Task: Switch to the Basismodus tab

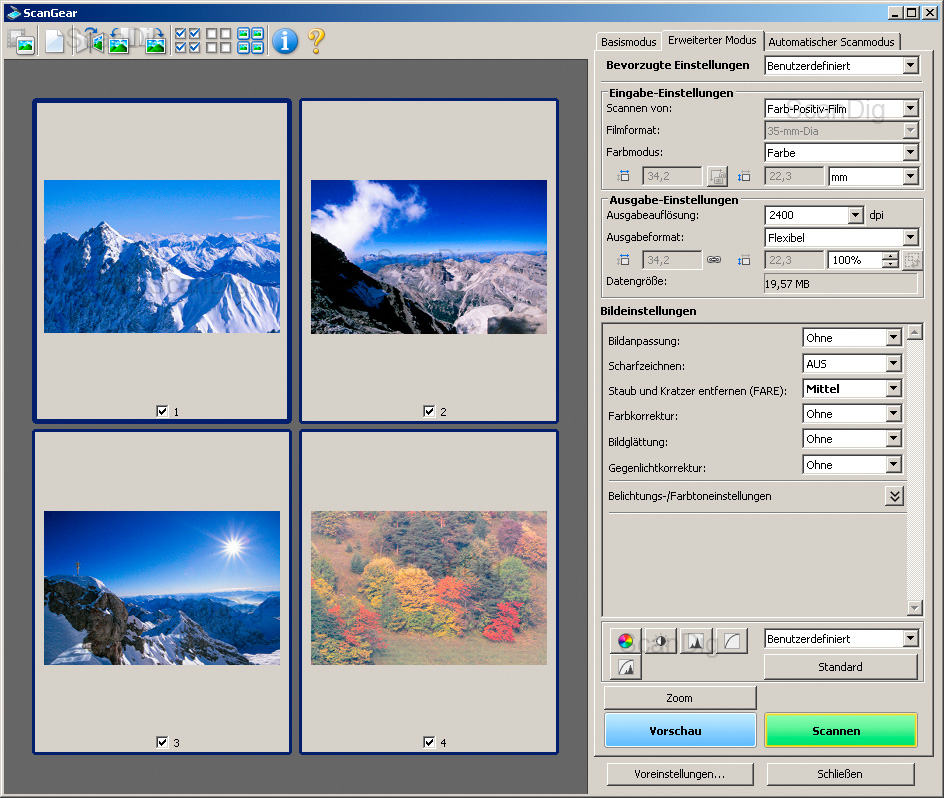Action: pyautogui.click(x=628, y=41)
